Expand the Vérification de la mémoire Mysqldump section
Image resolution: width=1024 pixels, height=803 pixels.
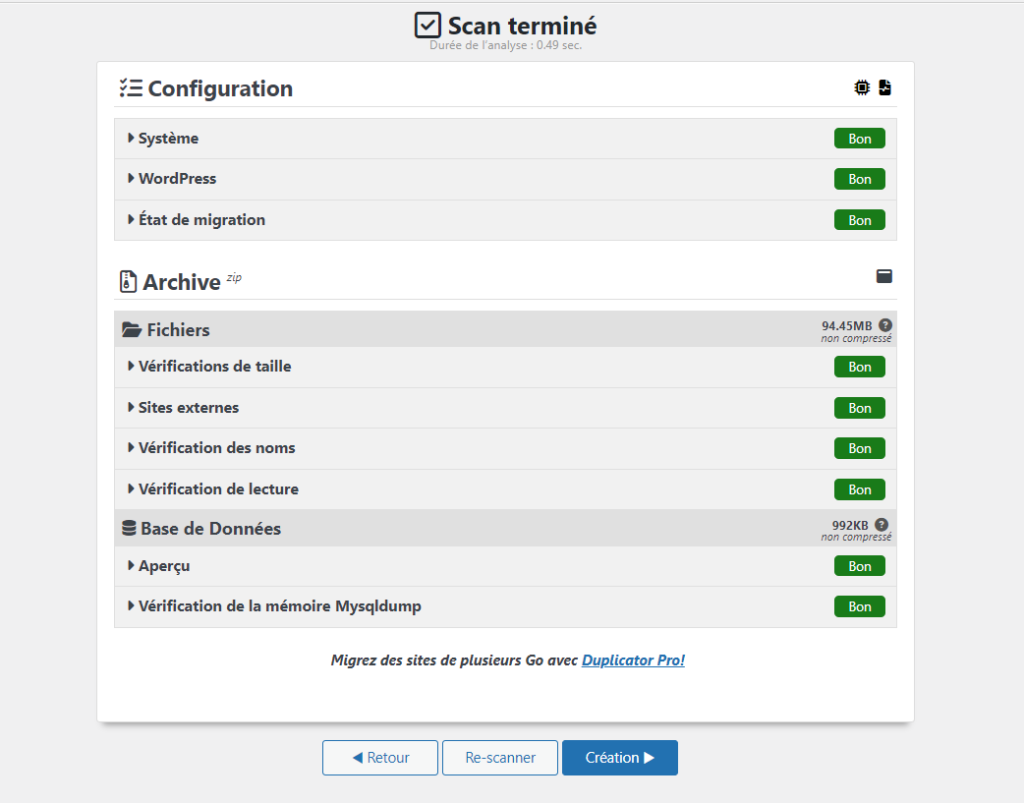(280, 606)
